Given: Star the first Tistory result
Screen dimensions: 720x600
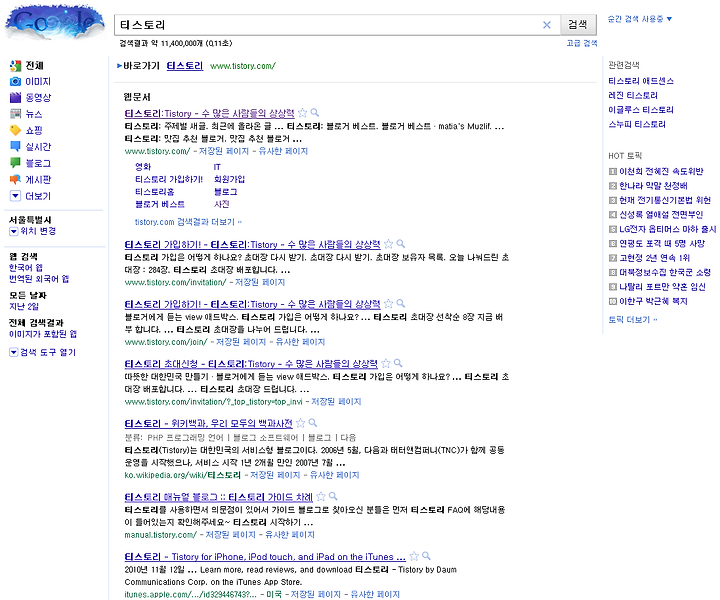Looking at the screenshot, I should pos(302,113).
